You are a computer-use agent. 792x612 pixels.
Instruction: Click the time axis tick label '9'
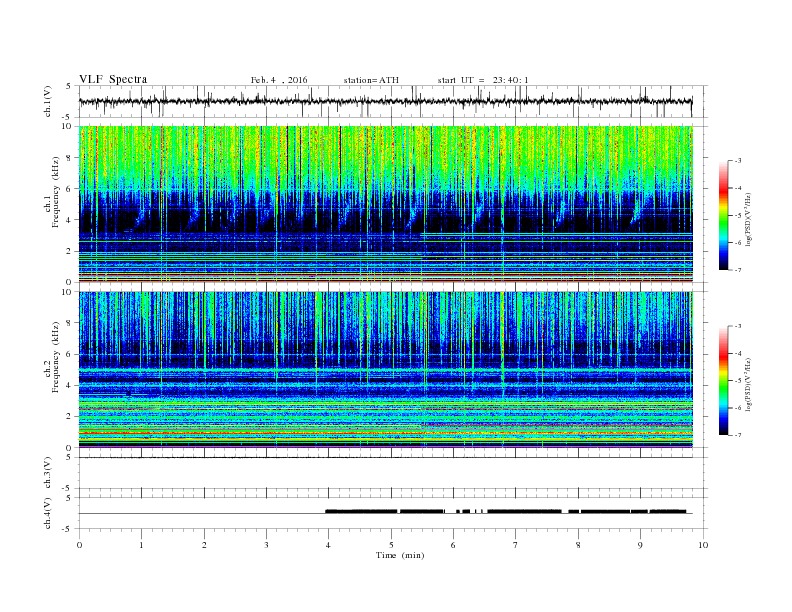click(x=640, y=545)
